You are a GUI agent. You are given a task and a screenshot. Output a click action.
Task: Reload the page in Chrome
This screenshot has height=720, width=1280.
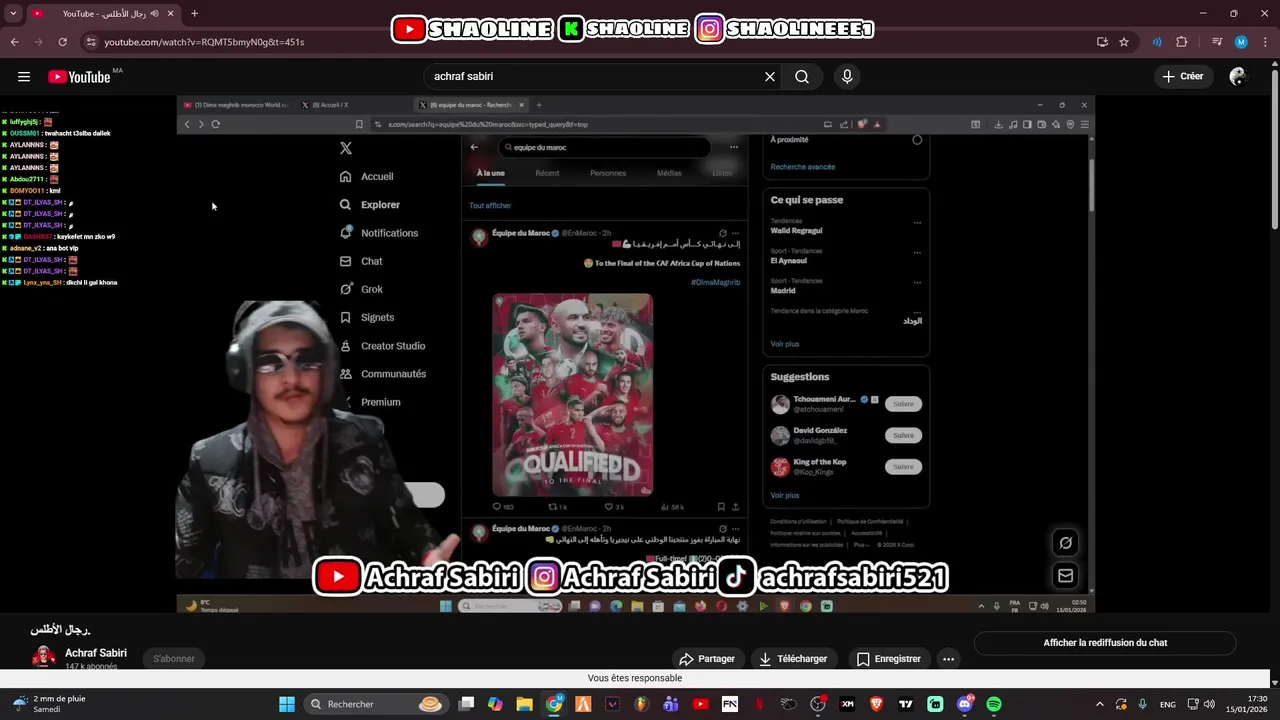62,42
